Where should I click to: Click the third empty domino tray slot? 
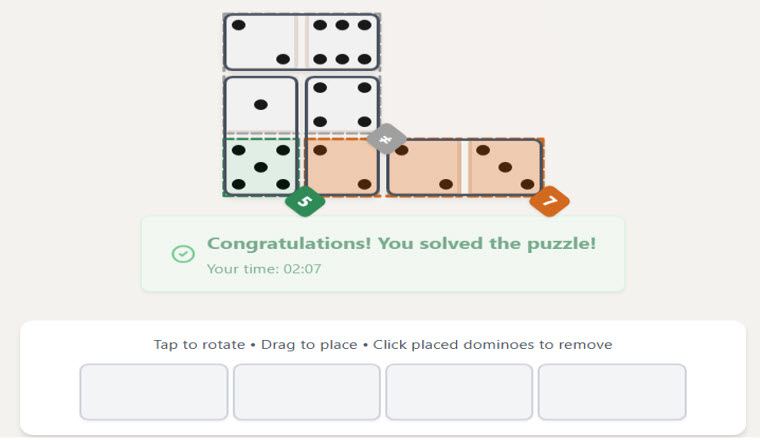click(459, 392)
